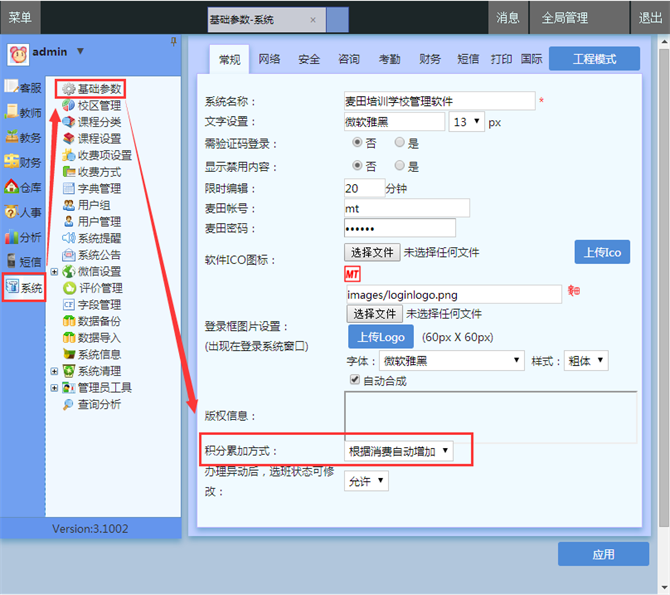Click the pin icon on sidebar

coord(173,41)
